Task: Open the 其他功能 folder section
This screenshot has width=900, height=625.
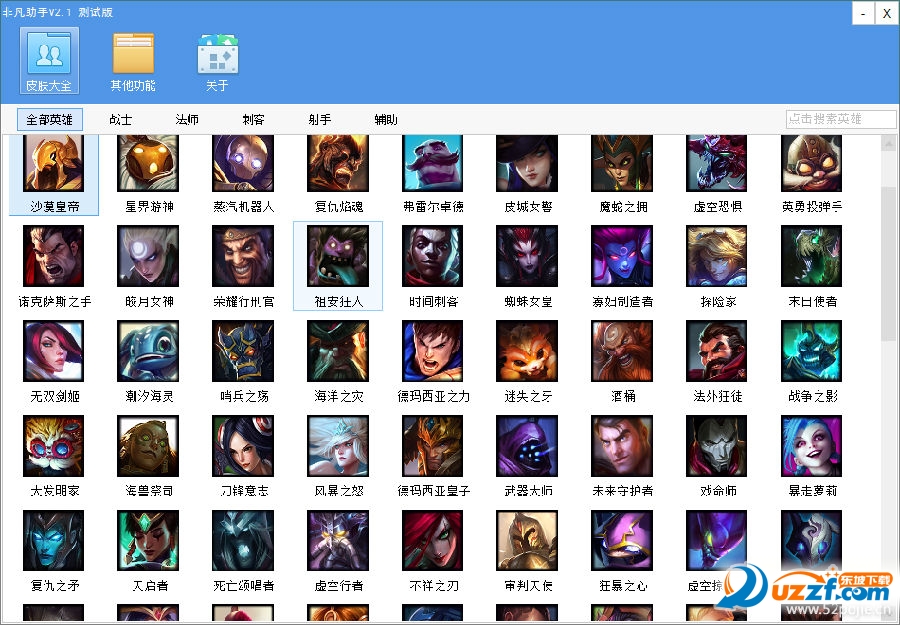Action: coord(133,60)
